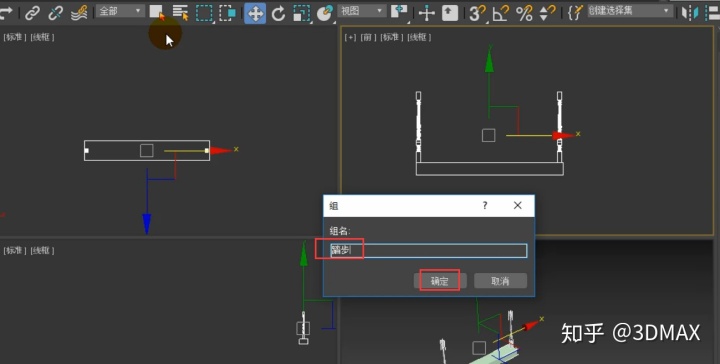
Task: Click the Select and Place tool
Action: coord(325,13)
